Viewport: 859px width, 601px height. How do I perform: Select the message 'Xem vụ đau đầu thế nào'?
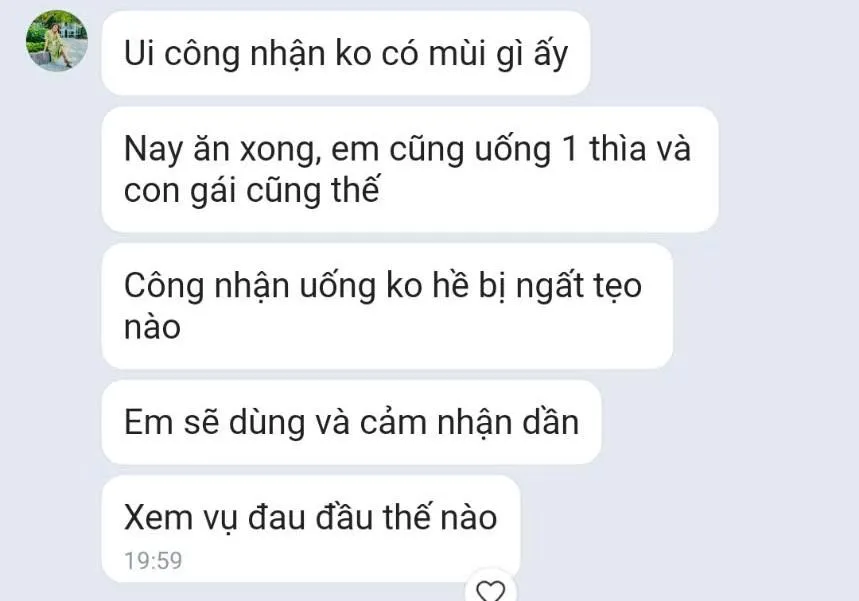tap(311, 529)
